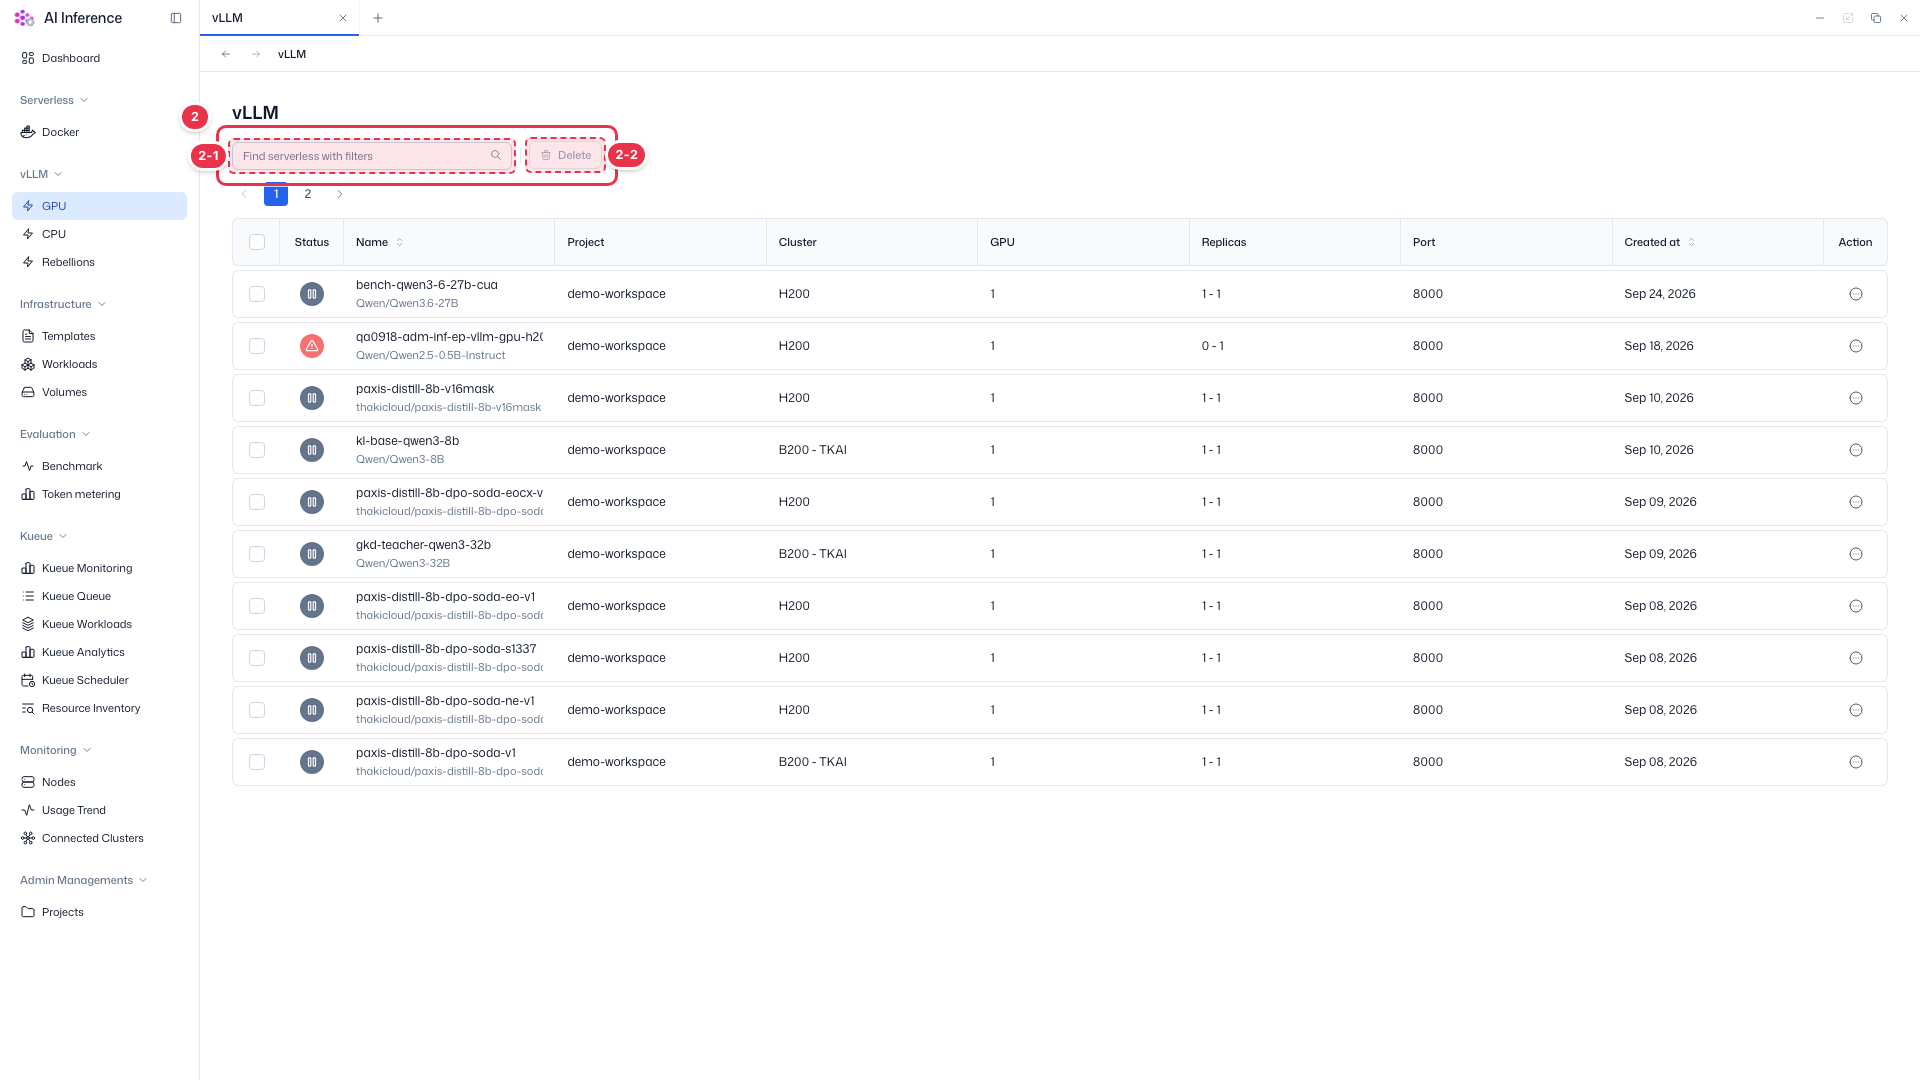This screenshot has width=1920, height=1080.
Task: Check the kl-base-qwen3-8b row checkbox
Action: (x=257, y=450)
